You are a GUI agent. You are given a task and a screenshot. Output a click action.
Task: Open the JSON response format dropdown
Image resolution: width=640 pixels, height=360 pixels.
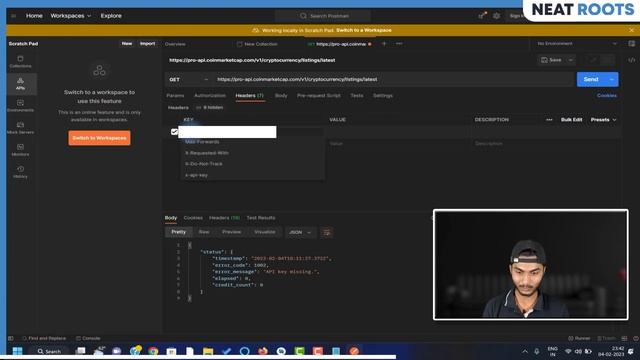click(x=300, y=232)
